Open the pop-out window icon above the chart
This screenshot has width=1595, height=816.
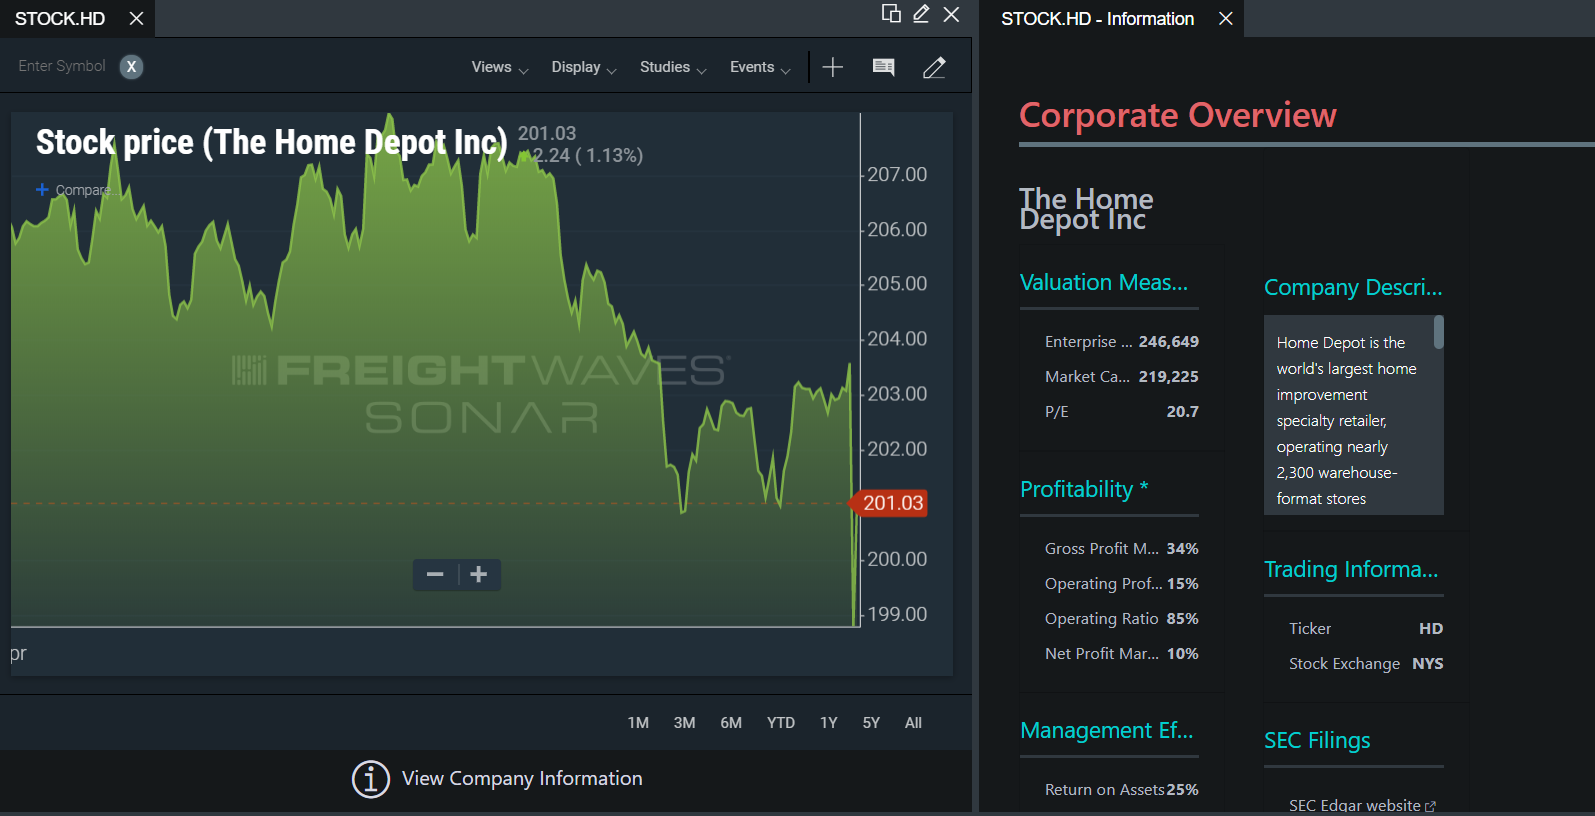pyautogui.click(x=891, y=14)
